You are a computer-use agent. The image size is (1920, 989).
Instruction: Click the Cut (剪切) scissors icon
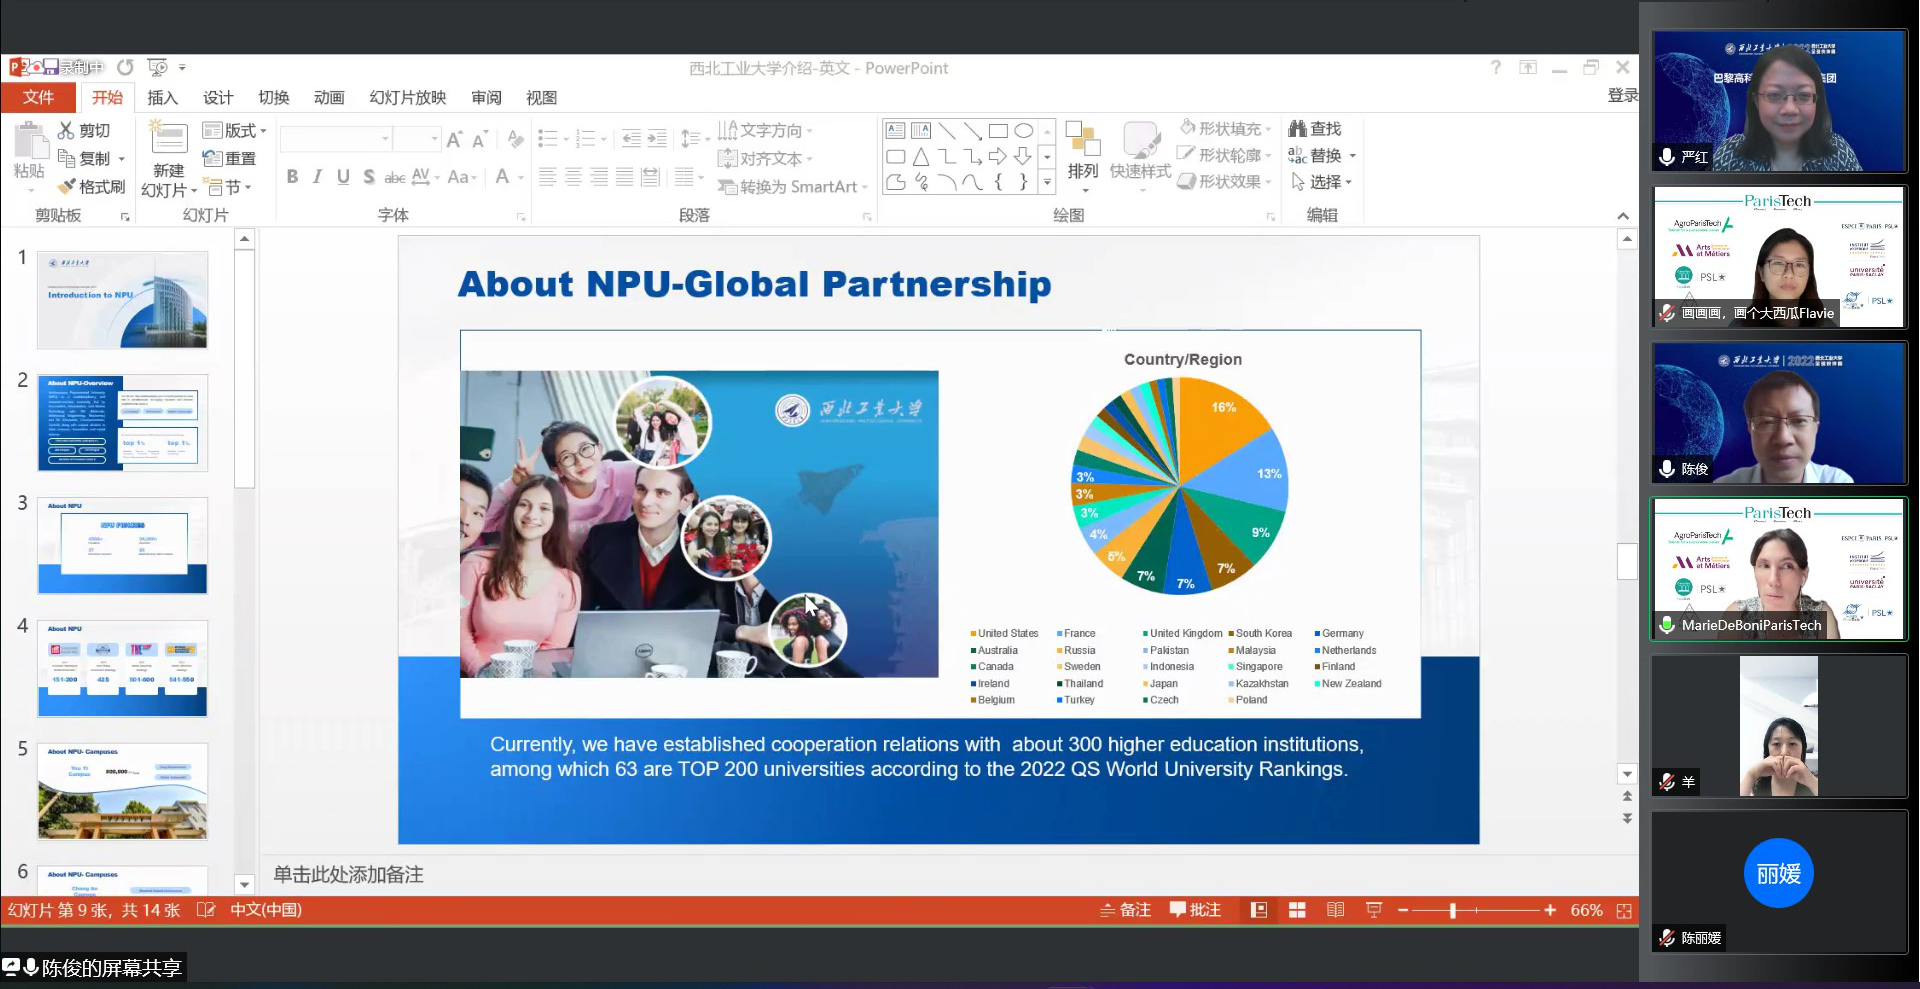pyautogui.click(x=66, y=131)
